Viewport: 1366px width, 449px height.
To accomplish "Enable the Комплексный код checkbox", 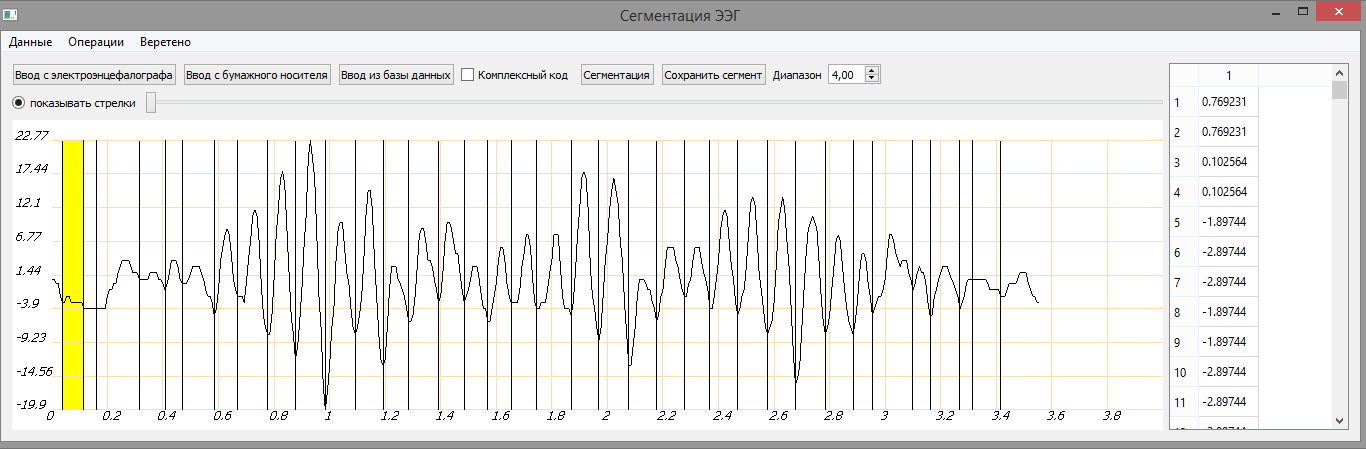I will pos(467,75).
